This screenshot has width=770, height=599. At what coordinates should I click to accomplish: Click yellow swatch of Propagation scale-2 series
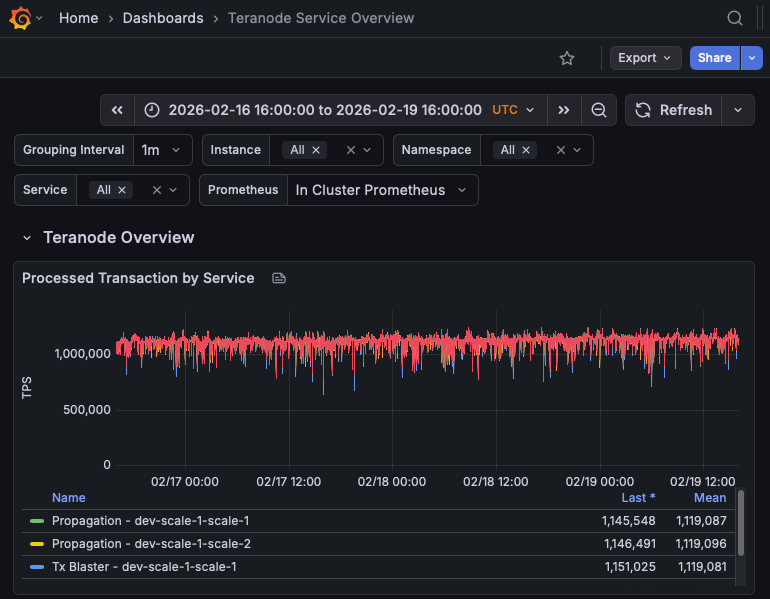[x=37, y=544]
